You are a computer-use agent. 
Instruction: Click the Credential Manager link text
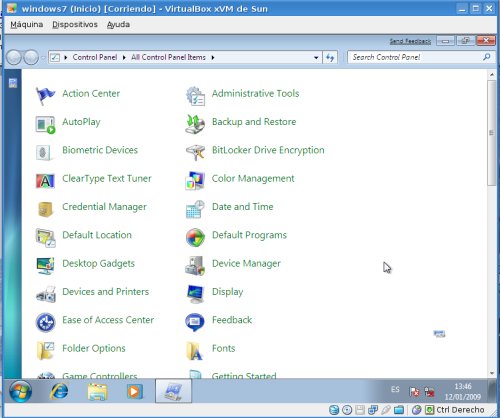coord(104,207)
